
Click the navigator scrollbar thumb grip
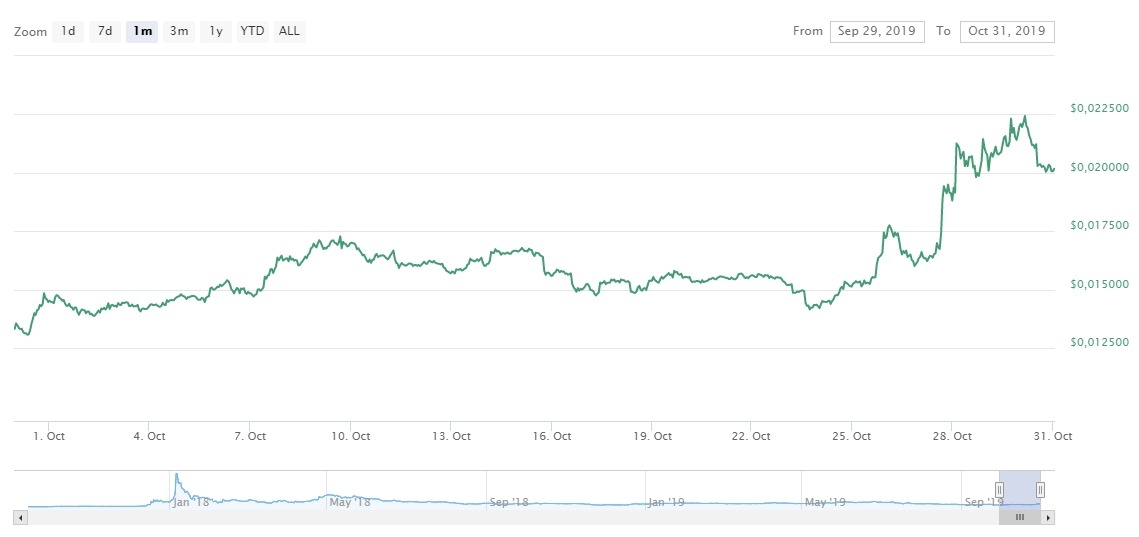point(1020,517)
